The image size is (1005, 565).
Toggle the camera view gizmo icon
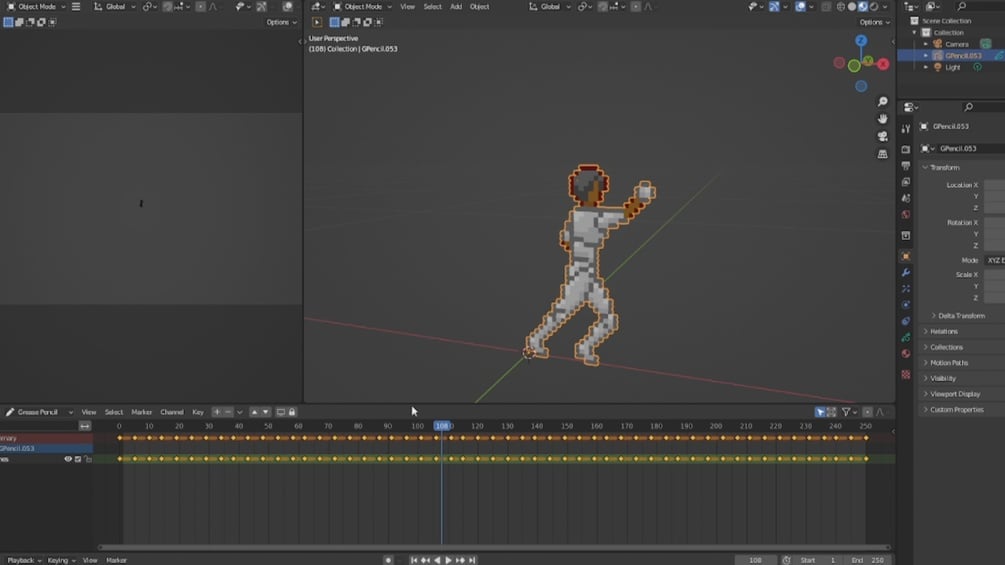pos(883,136)
